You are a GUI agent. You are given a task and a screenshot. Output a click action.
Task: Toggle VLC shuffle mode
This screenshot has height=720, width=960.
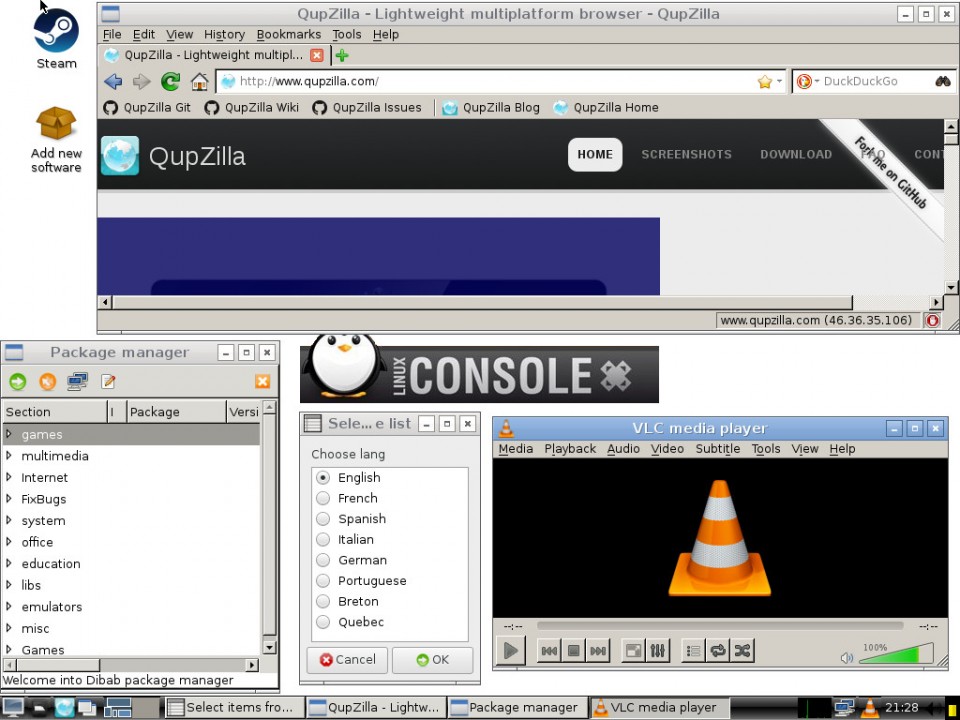[x=743, y=651]
